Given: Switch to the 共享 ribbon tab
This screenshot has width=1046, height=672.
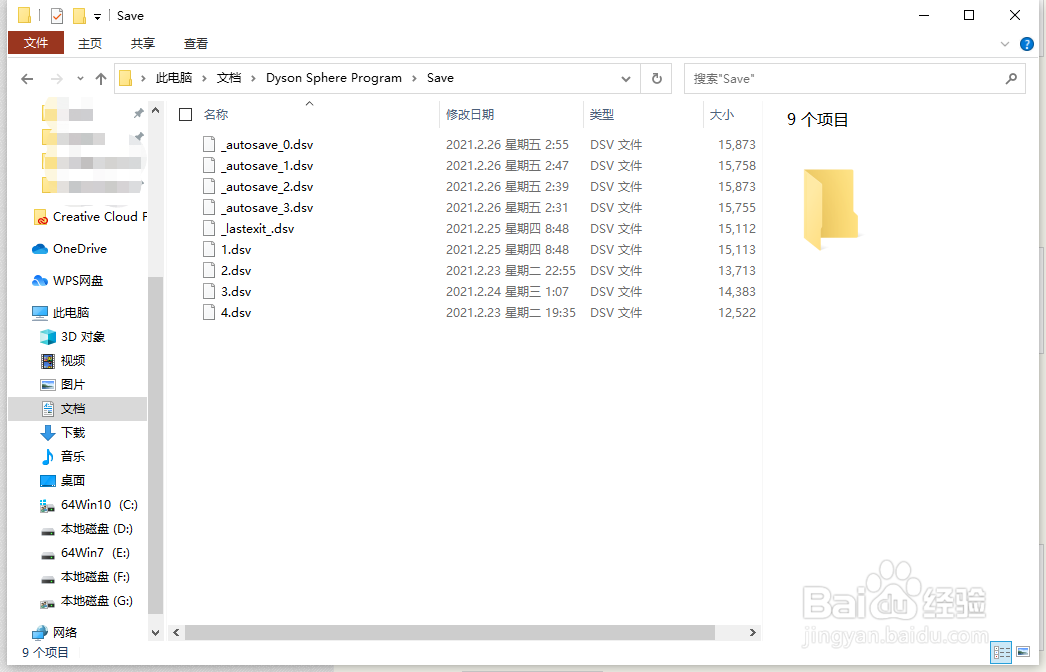Looking at the screenshot, I should (142, 43).
